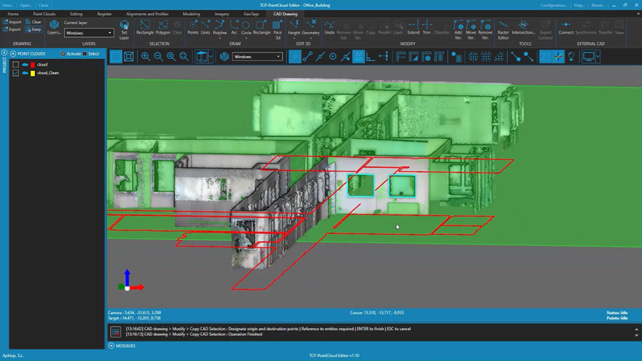Check the cloud layer checkbox

click(x=16, y=65)
